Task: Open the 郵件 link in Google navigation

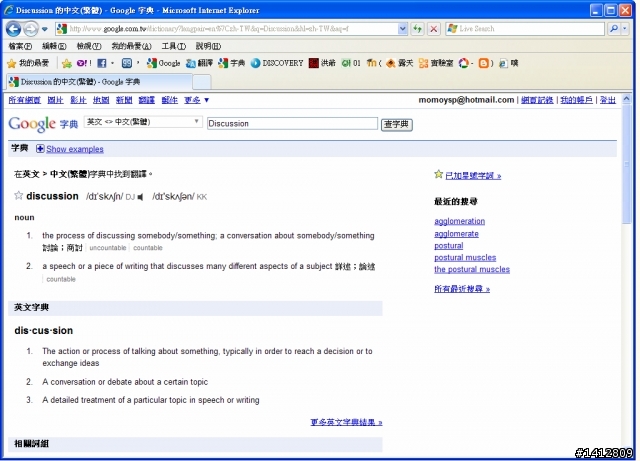Action: click(169, 100)
